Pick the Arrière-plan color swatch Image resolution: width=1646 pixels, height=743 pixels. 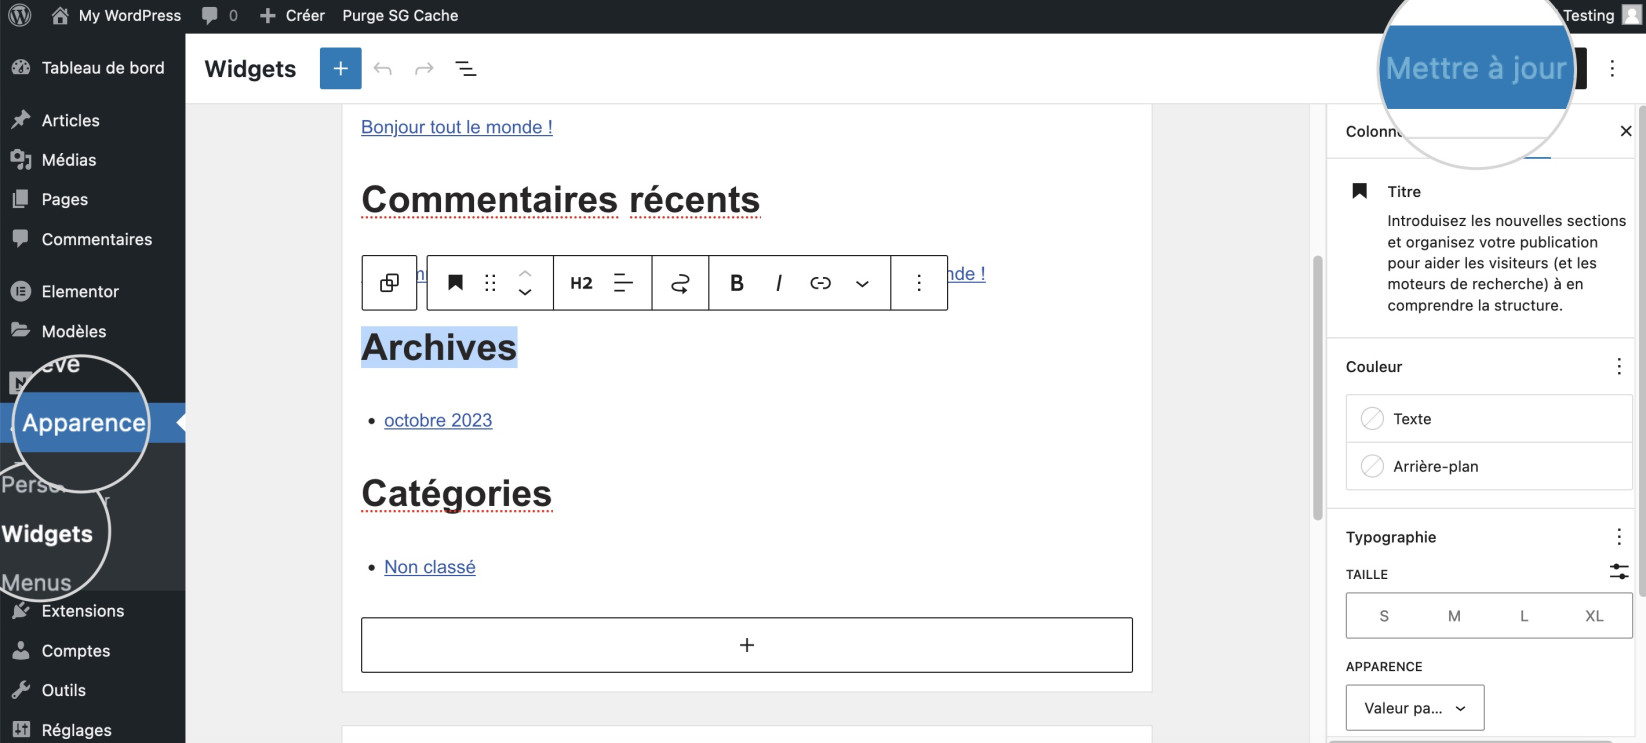1373,466
